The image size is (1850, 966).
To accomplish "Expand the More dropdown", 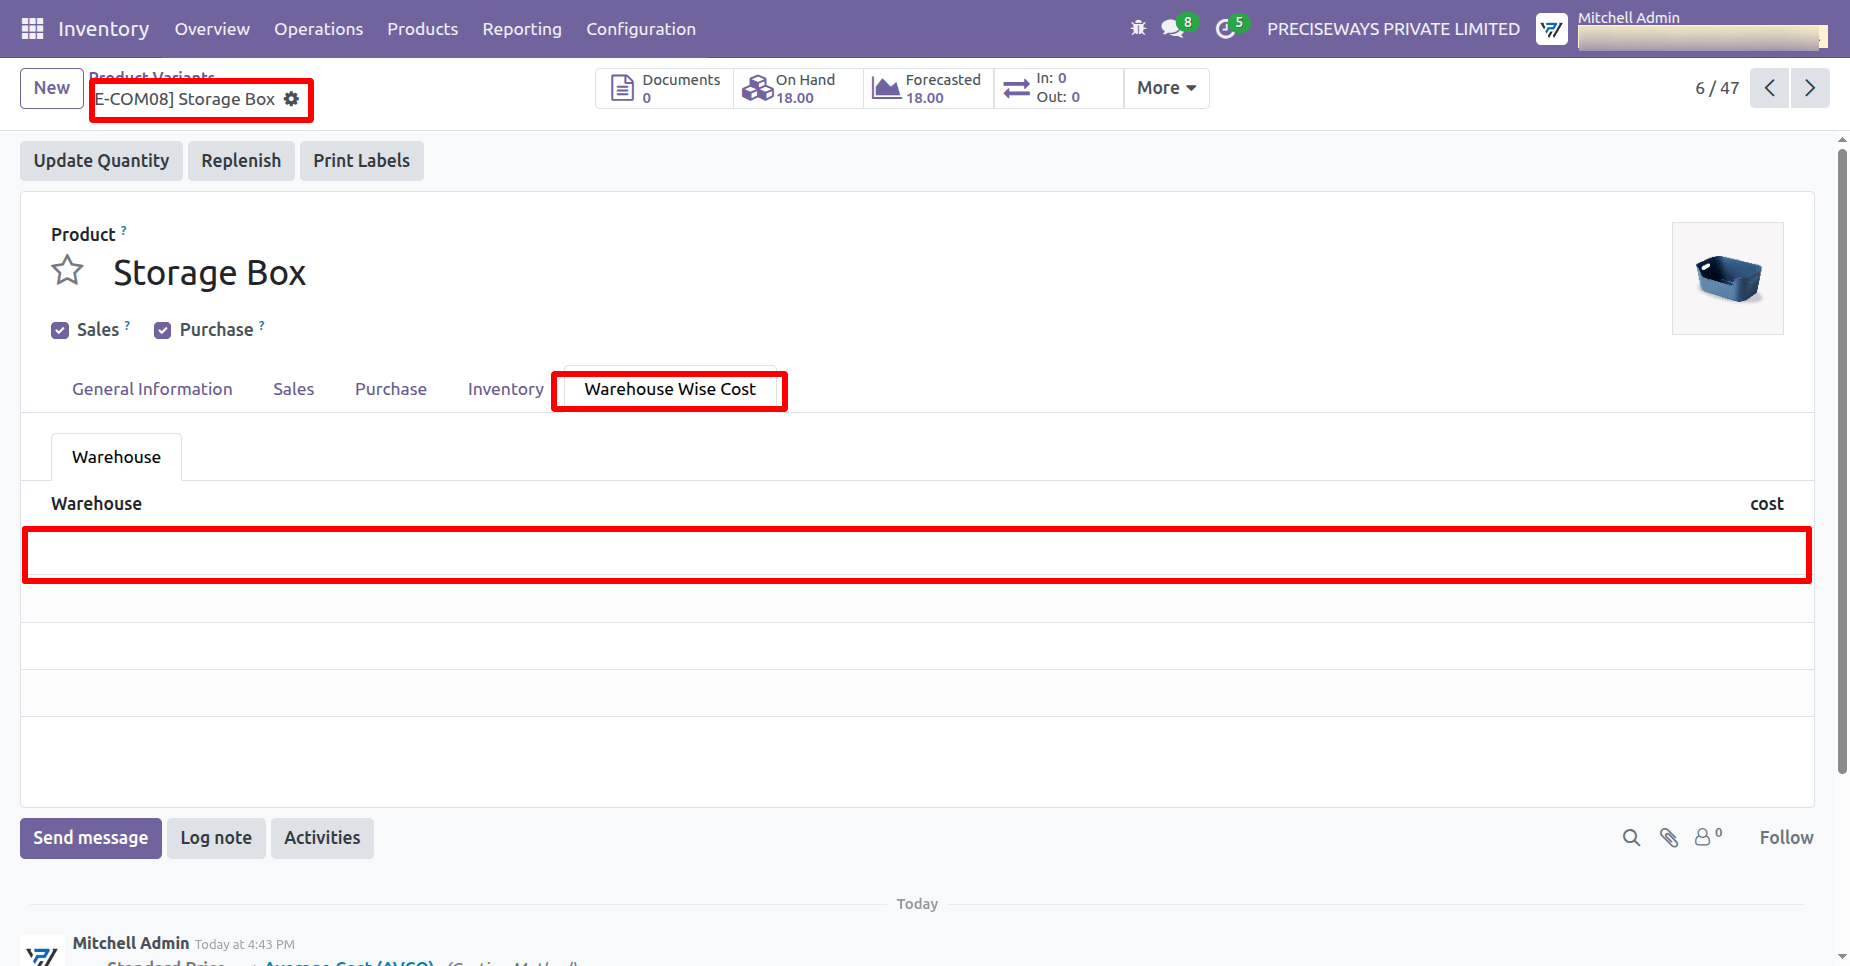I will click(1166, 88).
